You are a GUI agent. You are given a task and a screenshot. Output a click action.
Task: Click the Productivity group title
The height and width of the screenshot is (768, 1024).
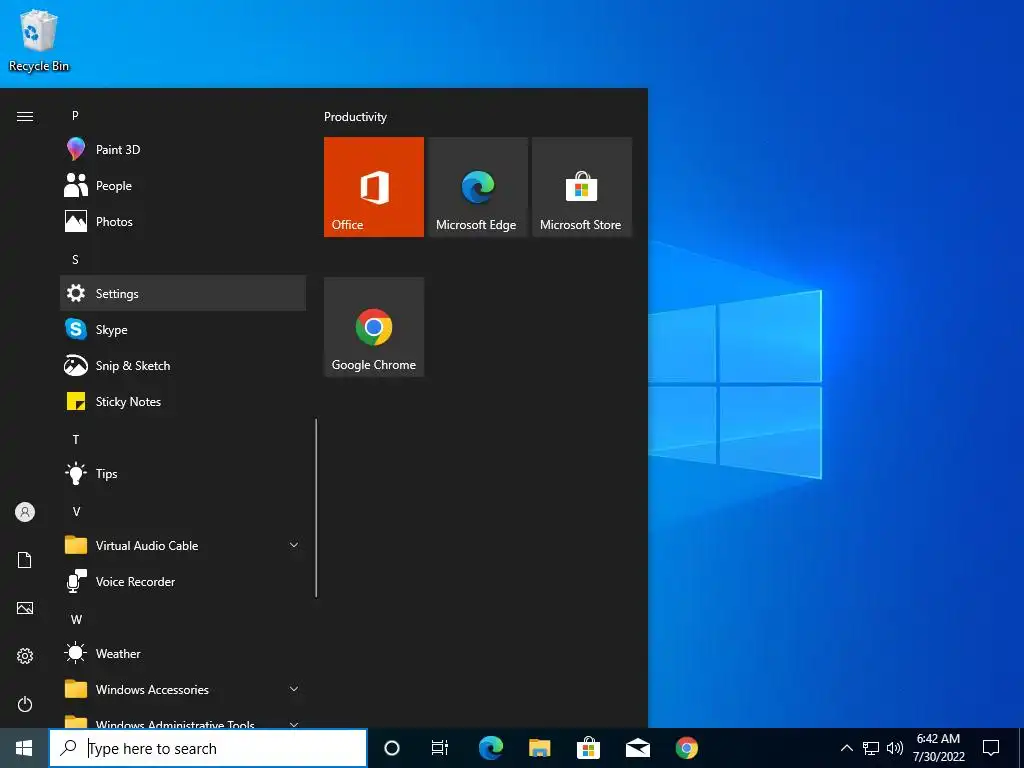(x=355, y=117)
